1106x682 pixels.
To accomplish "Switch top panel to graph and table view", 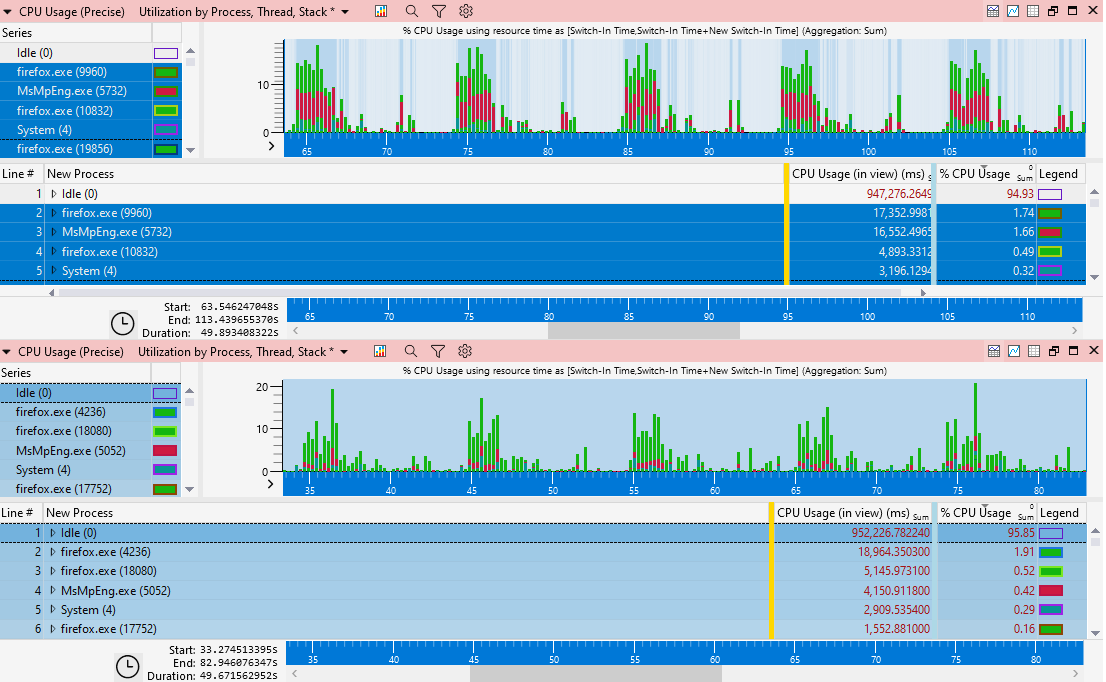I will (x=993, y=11).
